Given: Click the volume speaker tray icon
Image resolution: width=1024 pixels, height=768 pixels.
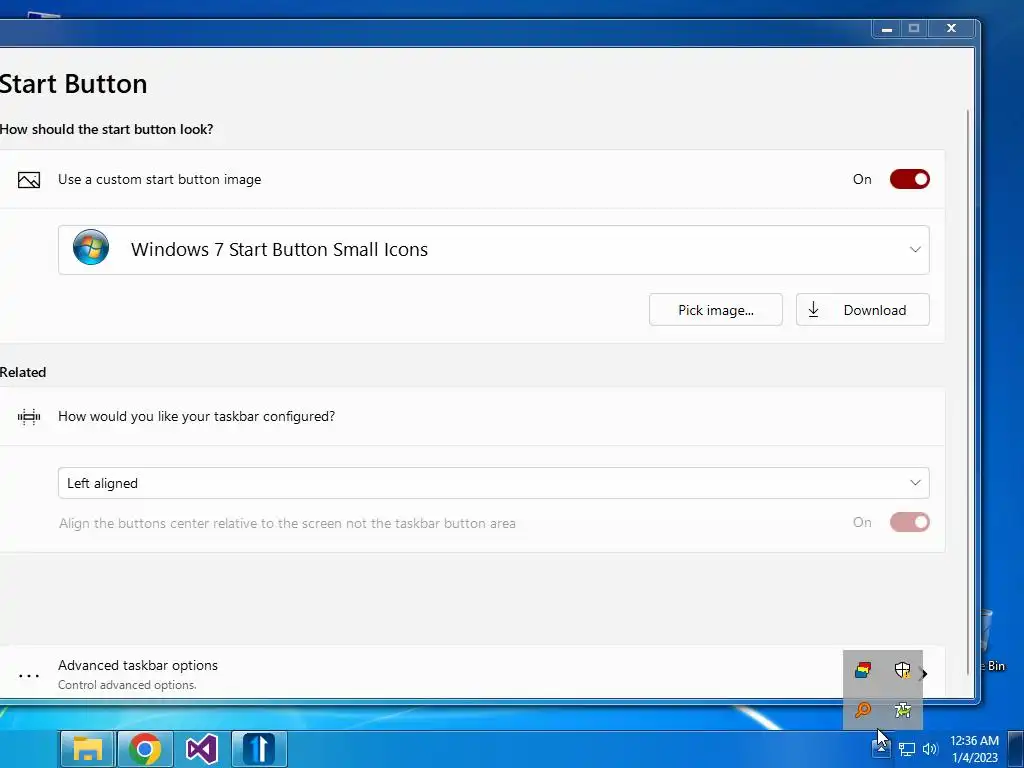Looking at the screenshot, I should coord(930,749).
